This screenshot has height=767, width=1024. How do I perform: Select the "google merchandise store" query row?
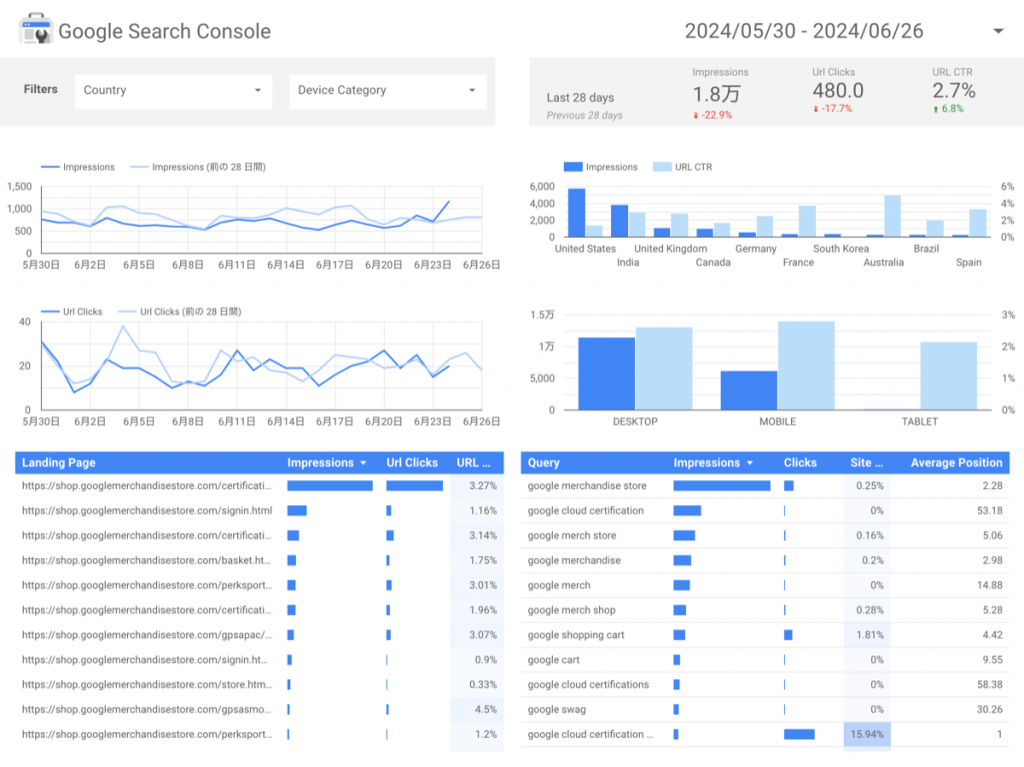[x=765, y=485]
